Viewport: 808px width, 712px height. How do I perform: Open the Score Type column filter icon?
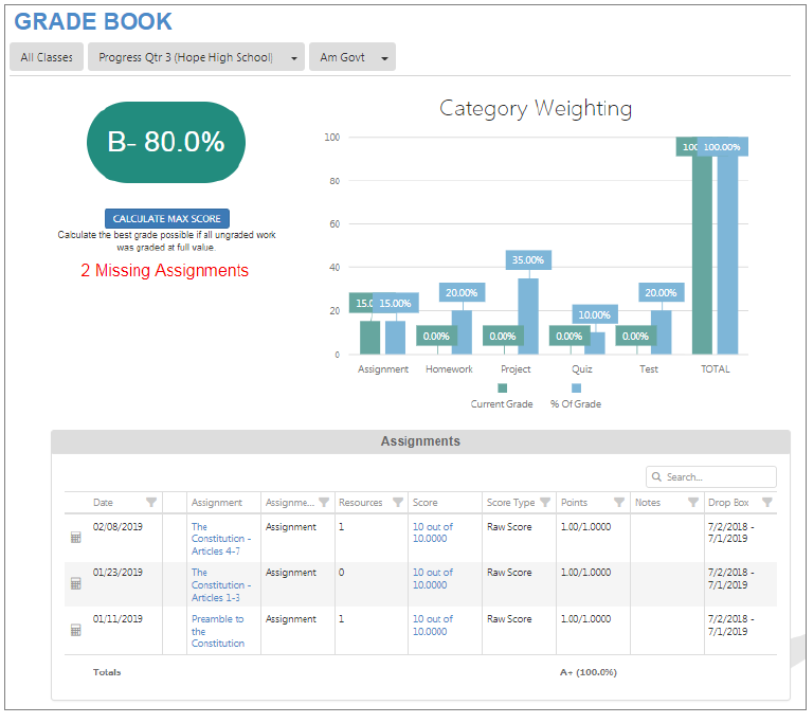[x=545, y=503]
